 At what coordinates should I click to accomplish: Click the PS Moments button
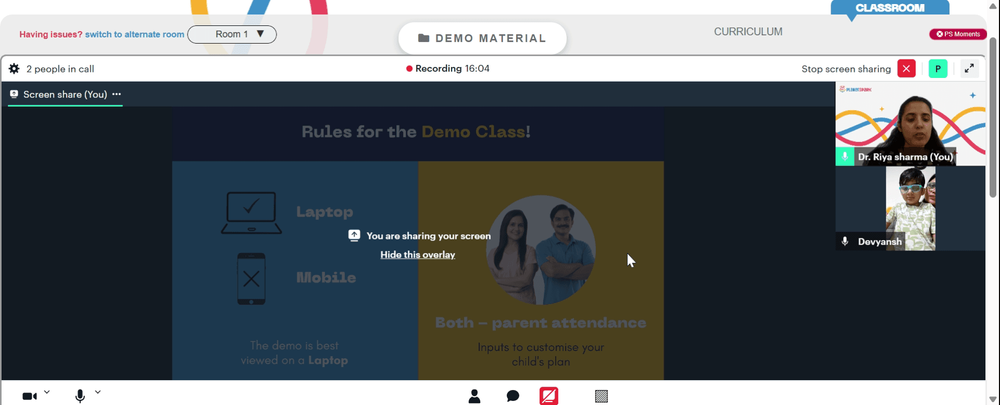click(x=958, y=34)
